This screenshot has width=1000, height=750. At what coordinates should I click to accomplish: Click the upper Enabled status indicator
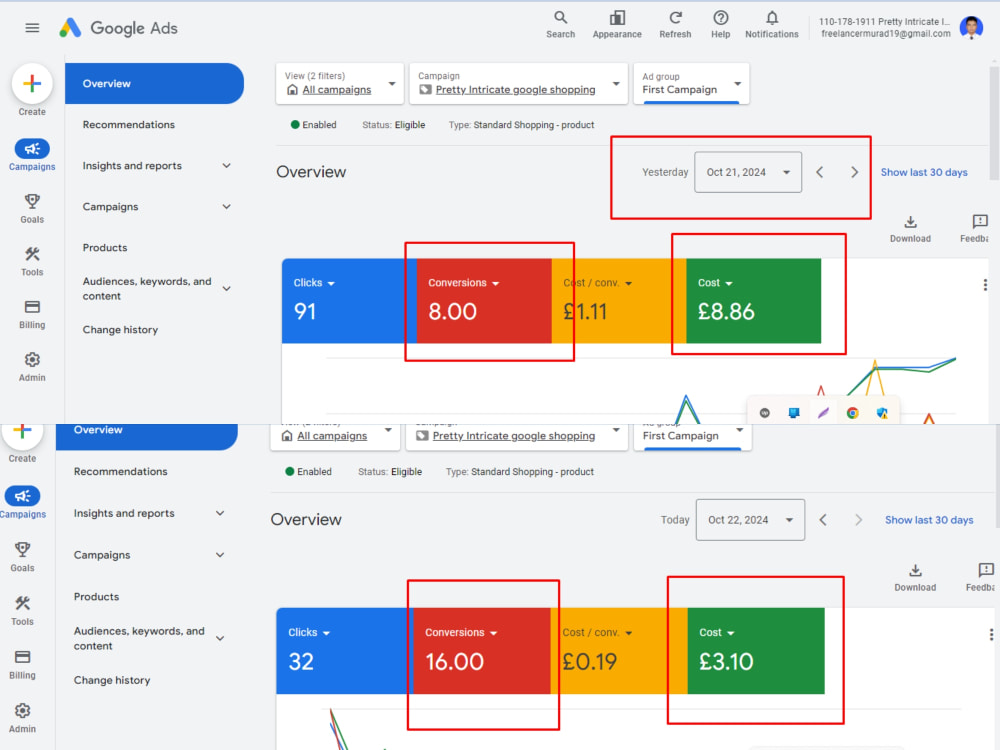pyautogui.click(x=313, y=125)
